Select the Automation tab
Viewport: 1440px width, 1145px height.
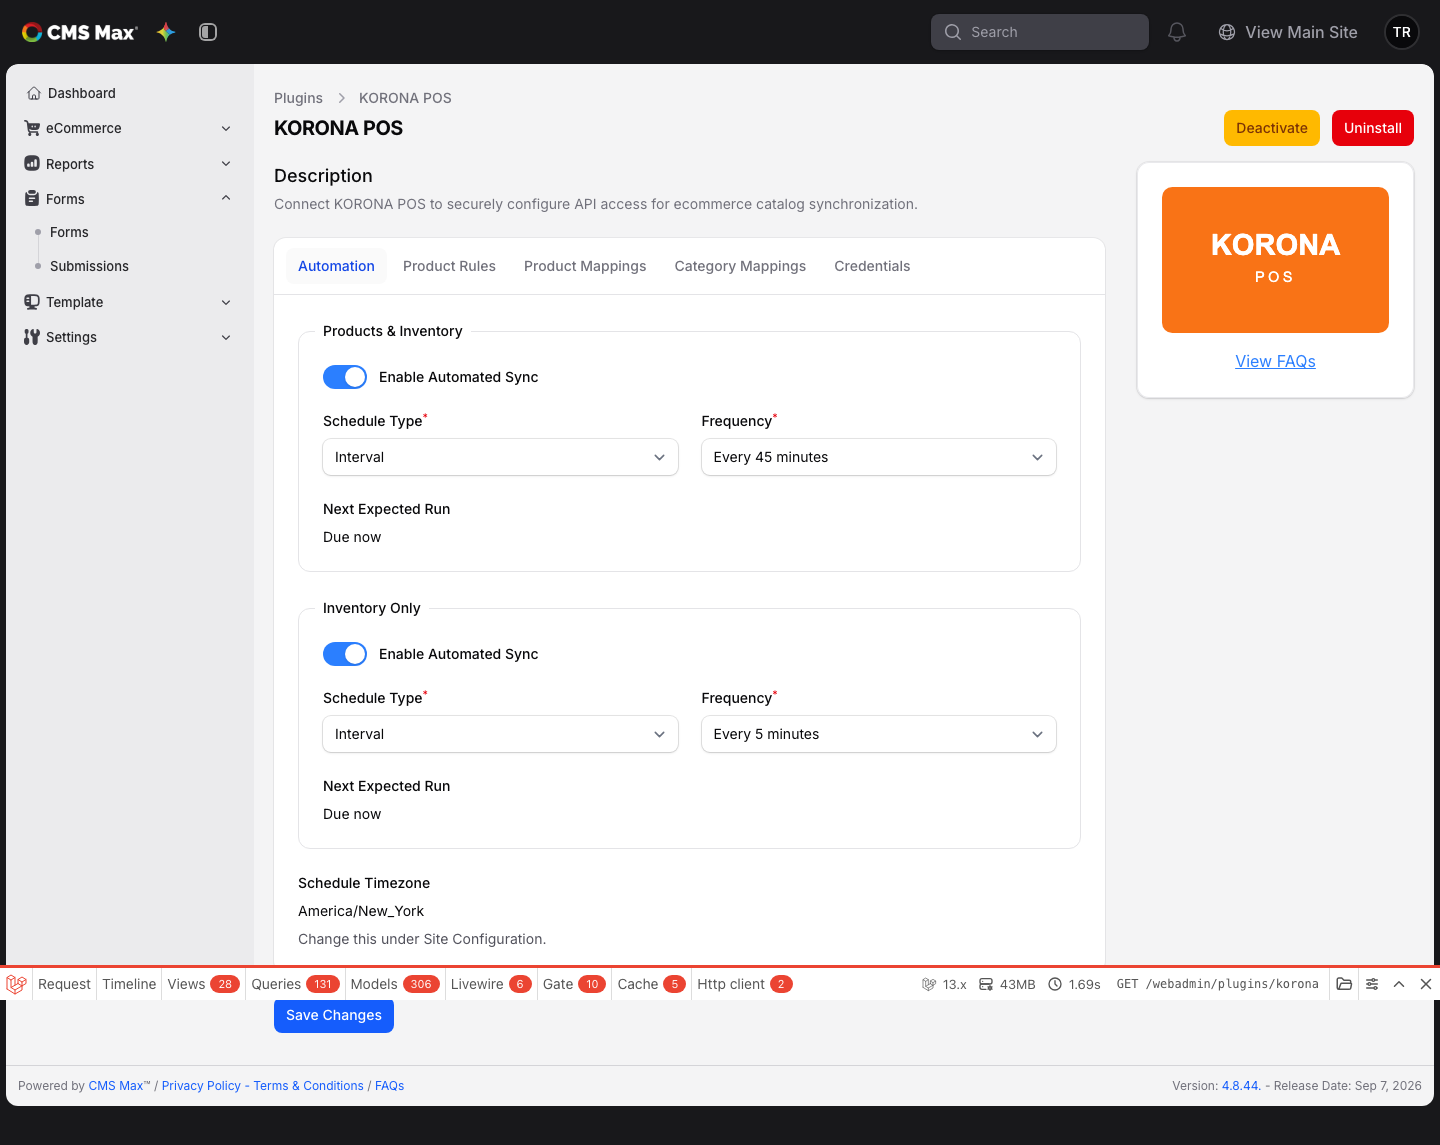tap(336, 266)
